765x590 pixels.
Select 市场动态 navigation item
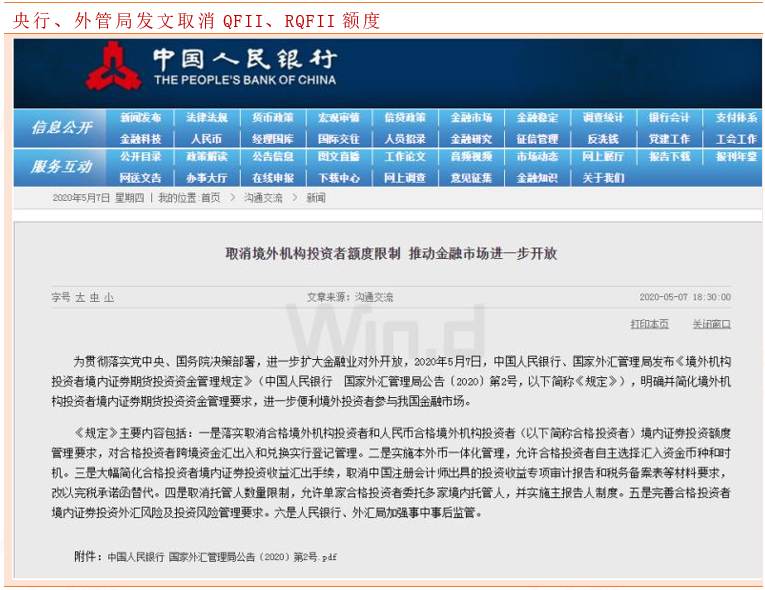pos(537,157)
